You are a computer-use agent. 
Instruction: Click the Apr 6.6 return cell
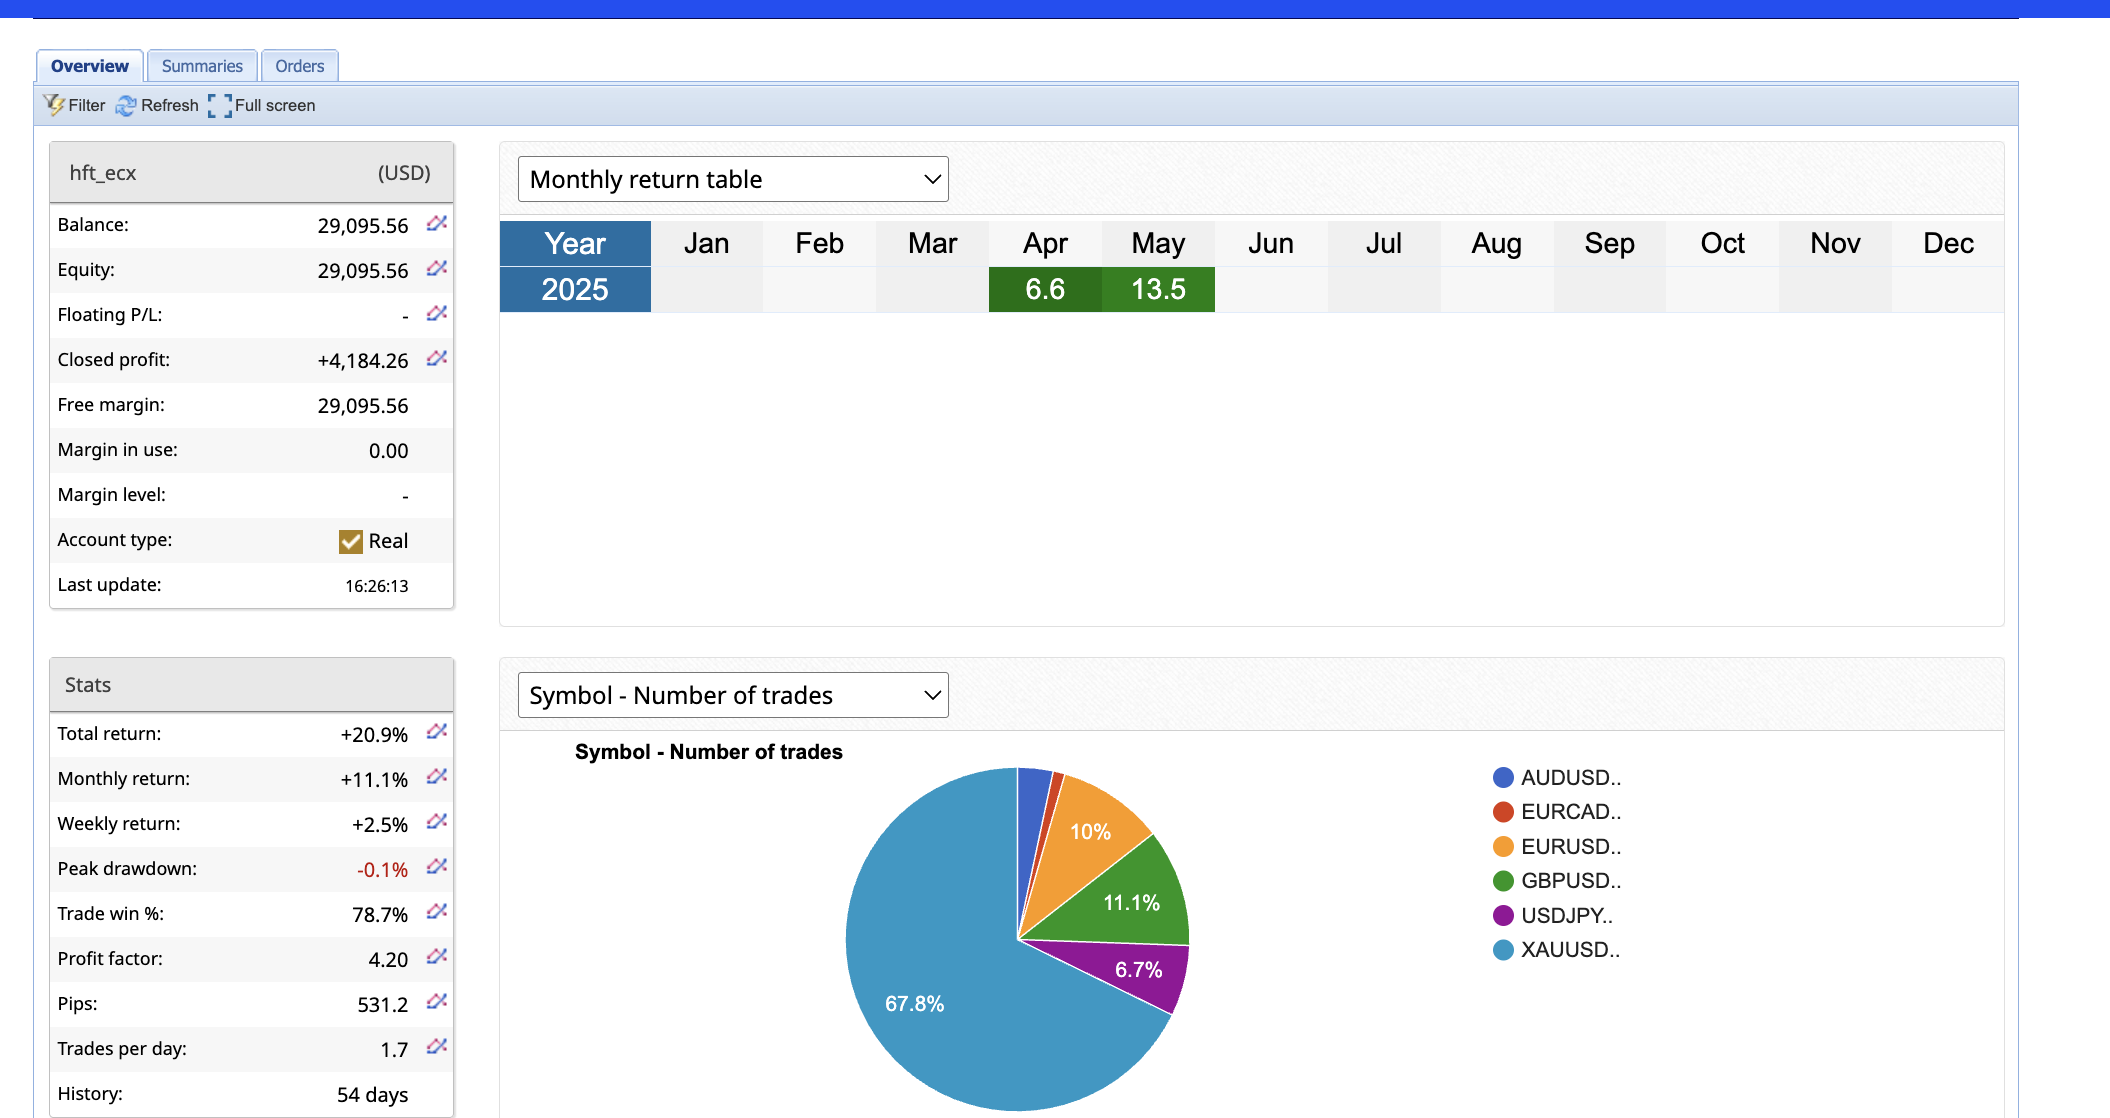pyautogui.click(x=1045, y=289)
